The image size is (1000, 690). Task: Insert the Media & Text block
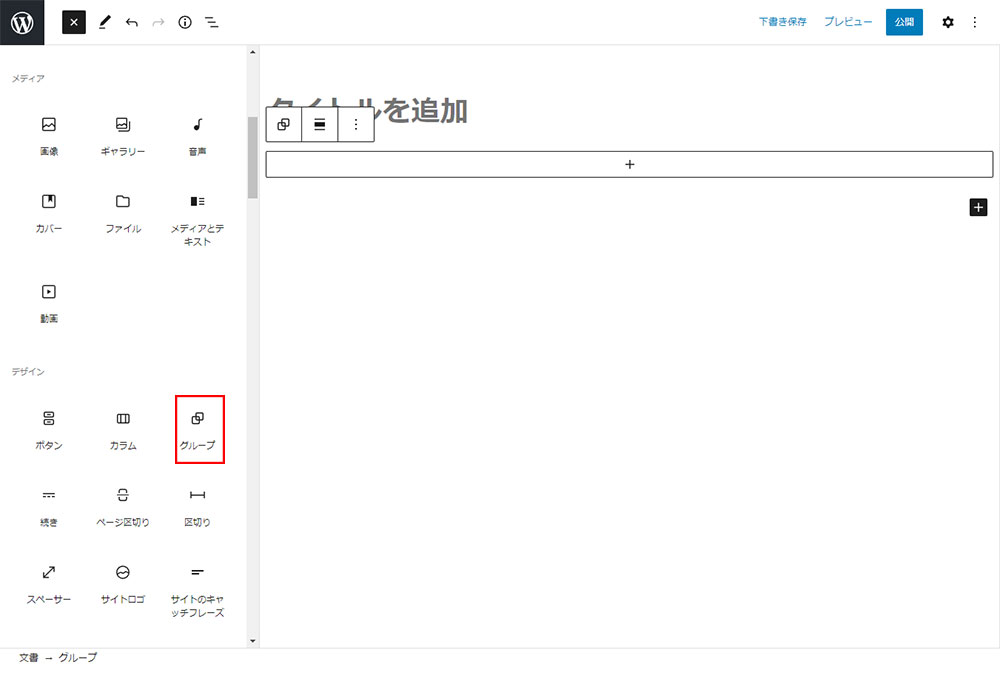tap(197, 218)
